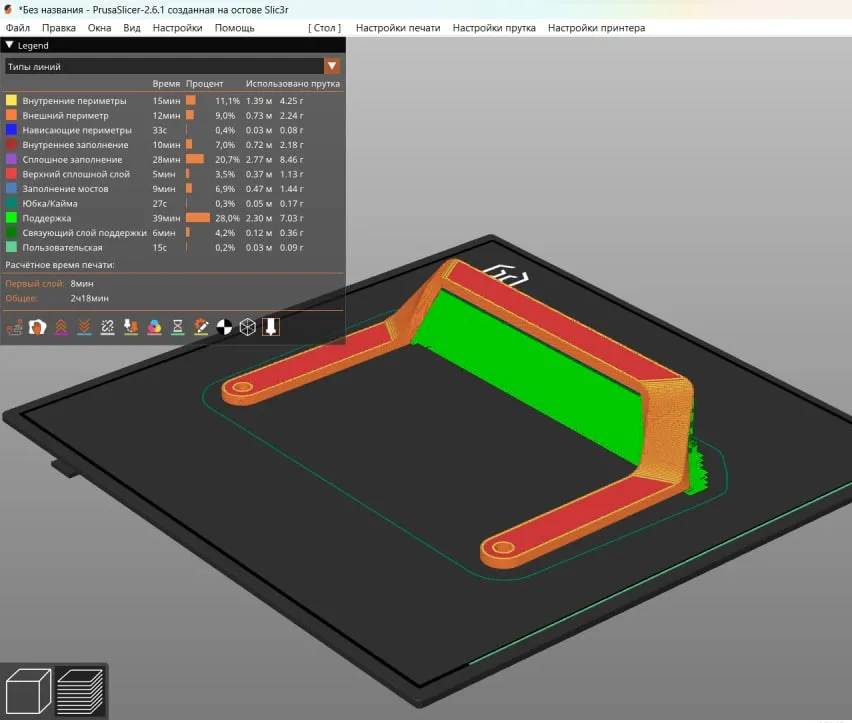Toggle travel moves visibility icon
The image size is (852, 723).
(14, 327)
